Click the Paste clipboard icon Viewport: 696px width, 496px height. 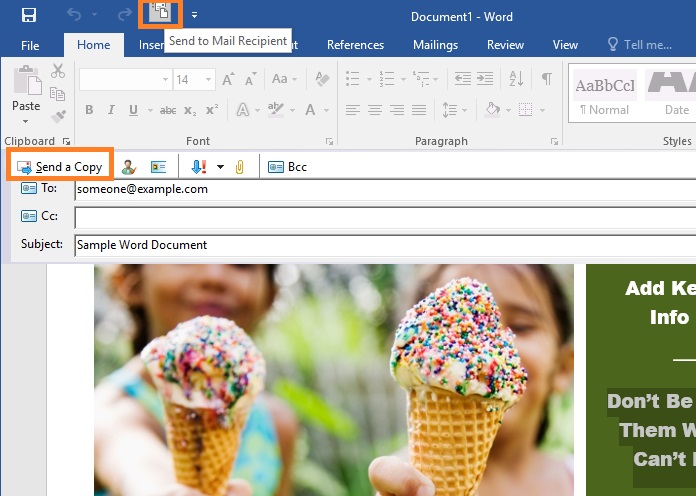click(x=27, y=82)
